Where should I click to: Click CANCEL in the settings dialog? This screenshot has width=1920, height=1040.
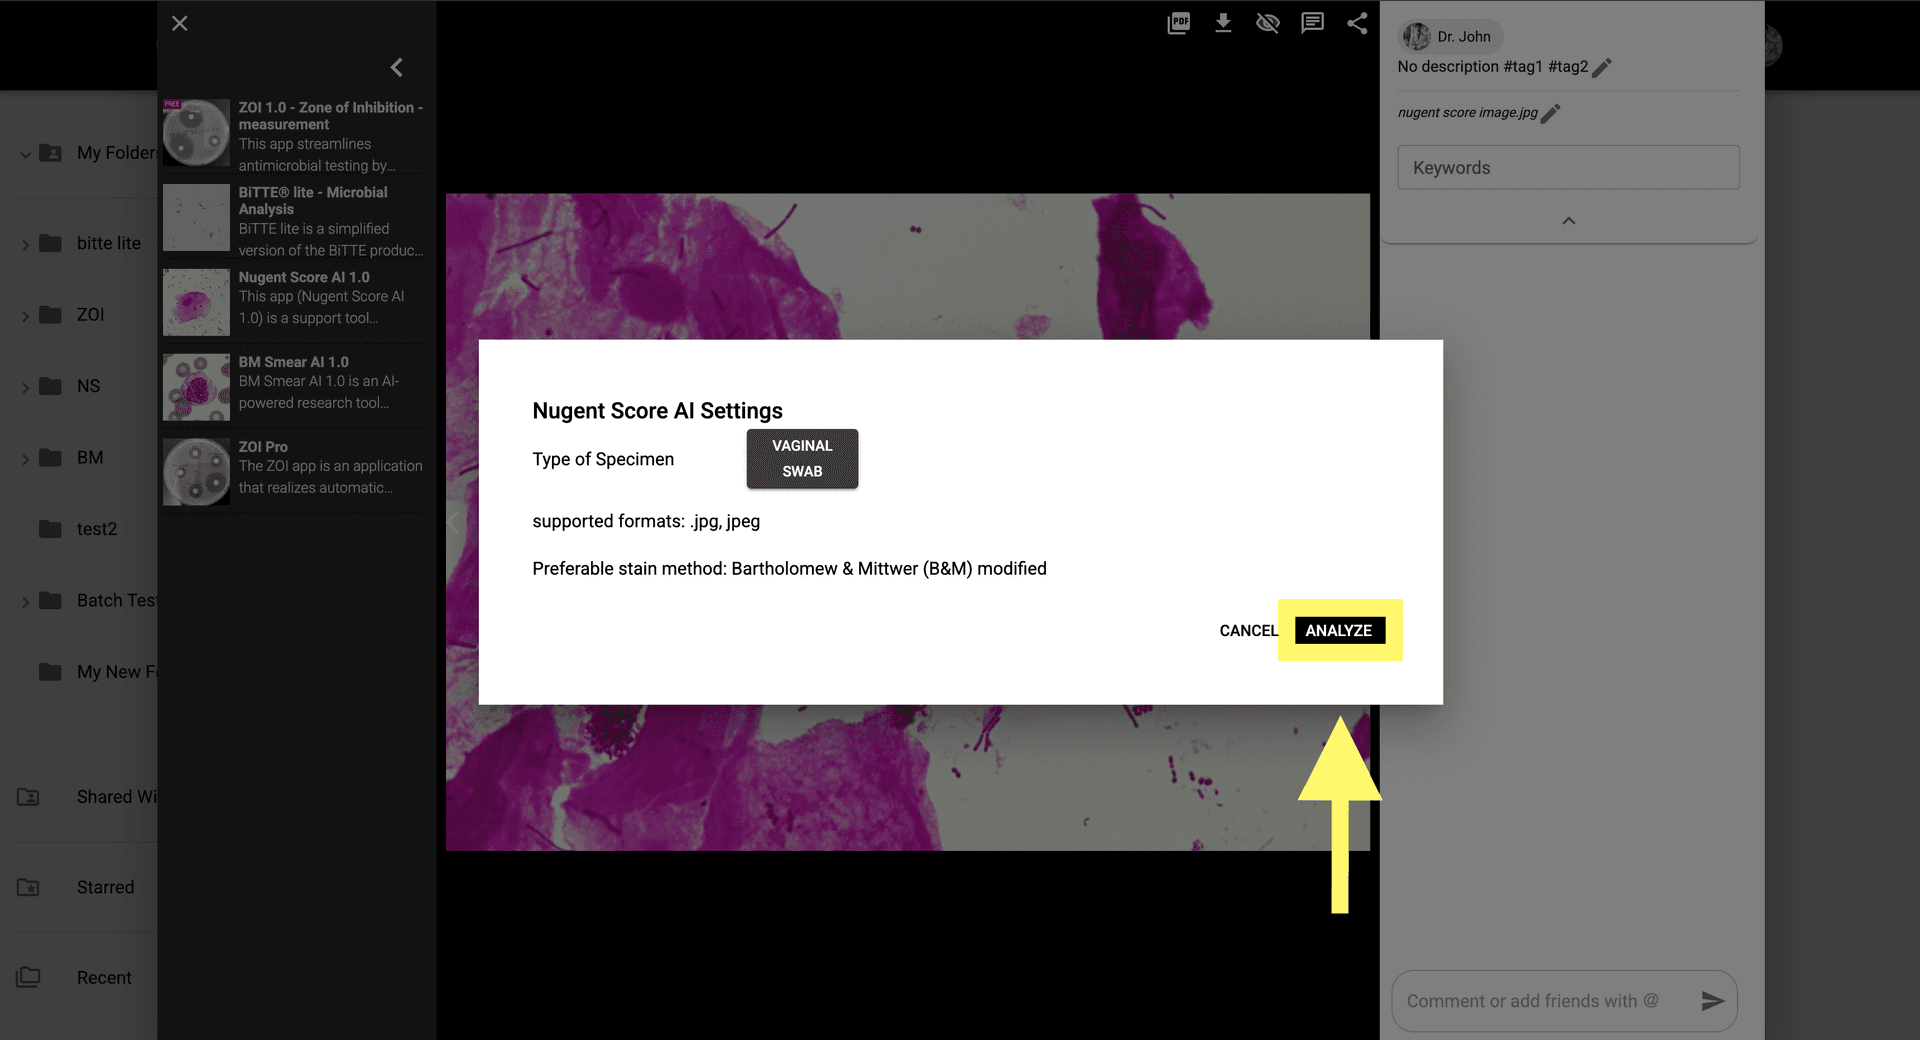click(x=1247, y=631)
